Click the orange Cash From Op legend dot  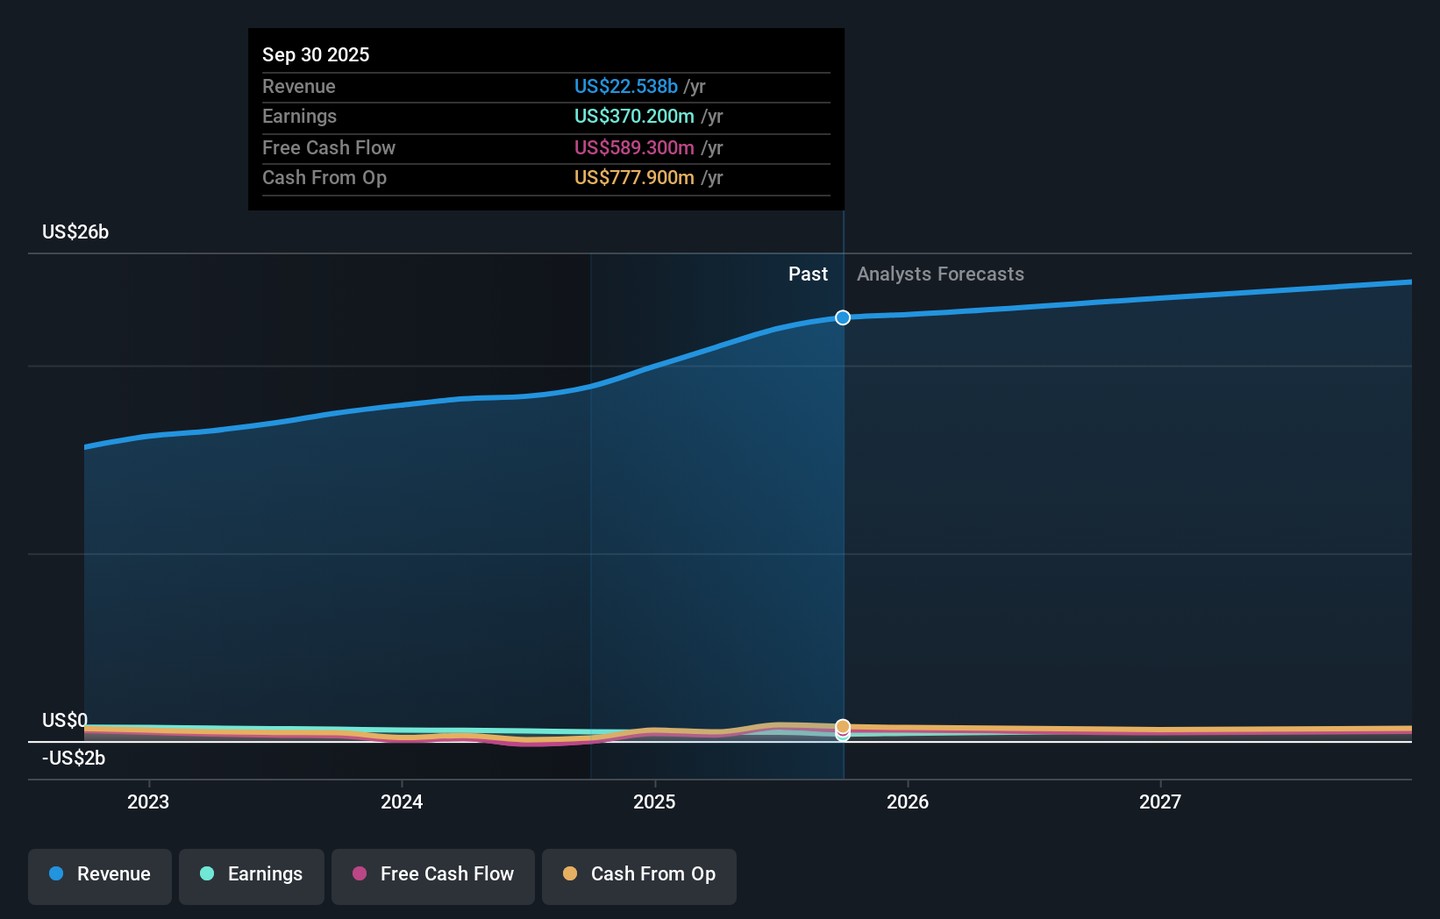pos(570,874)
